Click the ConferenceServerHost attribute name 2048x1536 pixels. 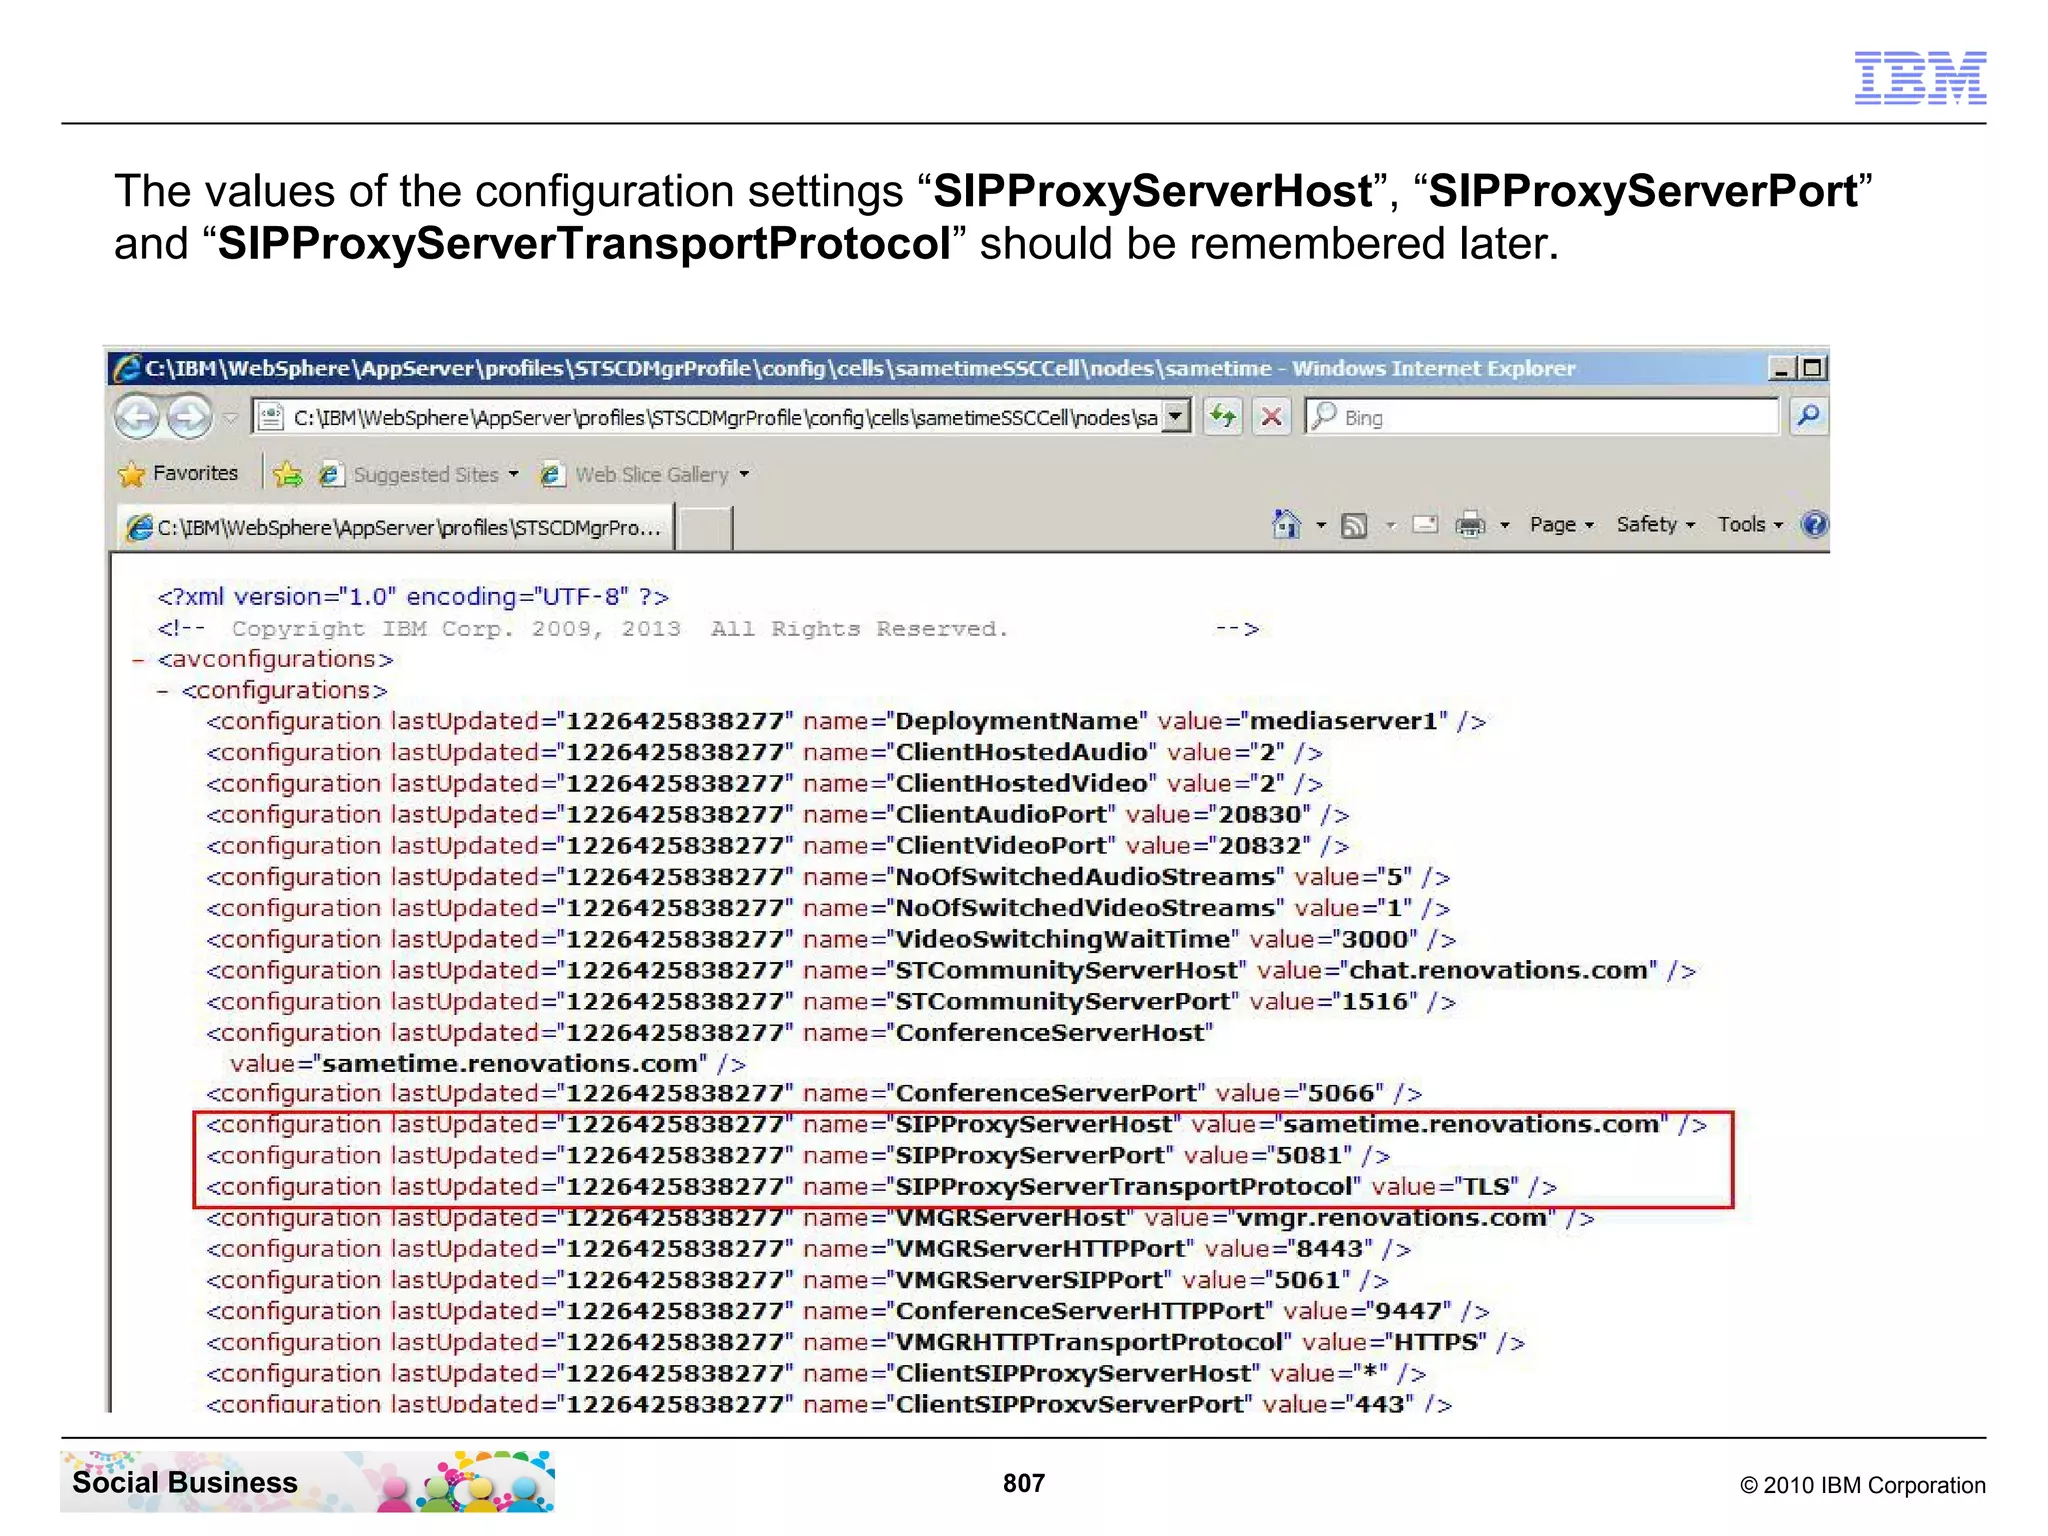pyautogui.click(x=1049, y=1033)
